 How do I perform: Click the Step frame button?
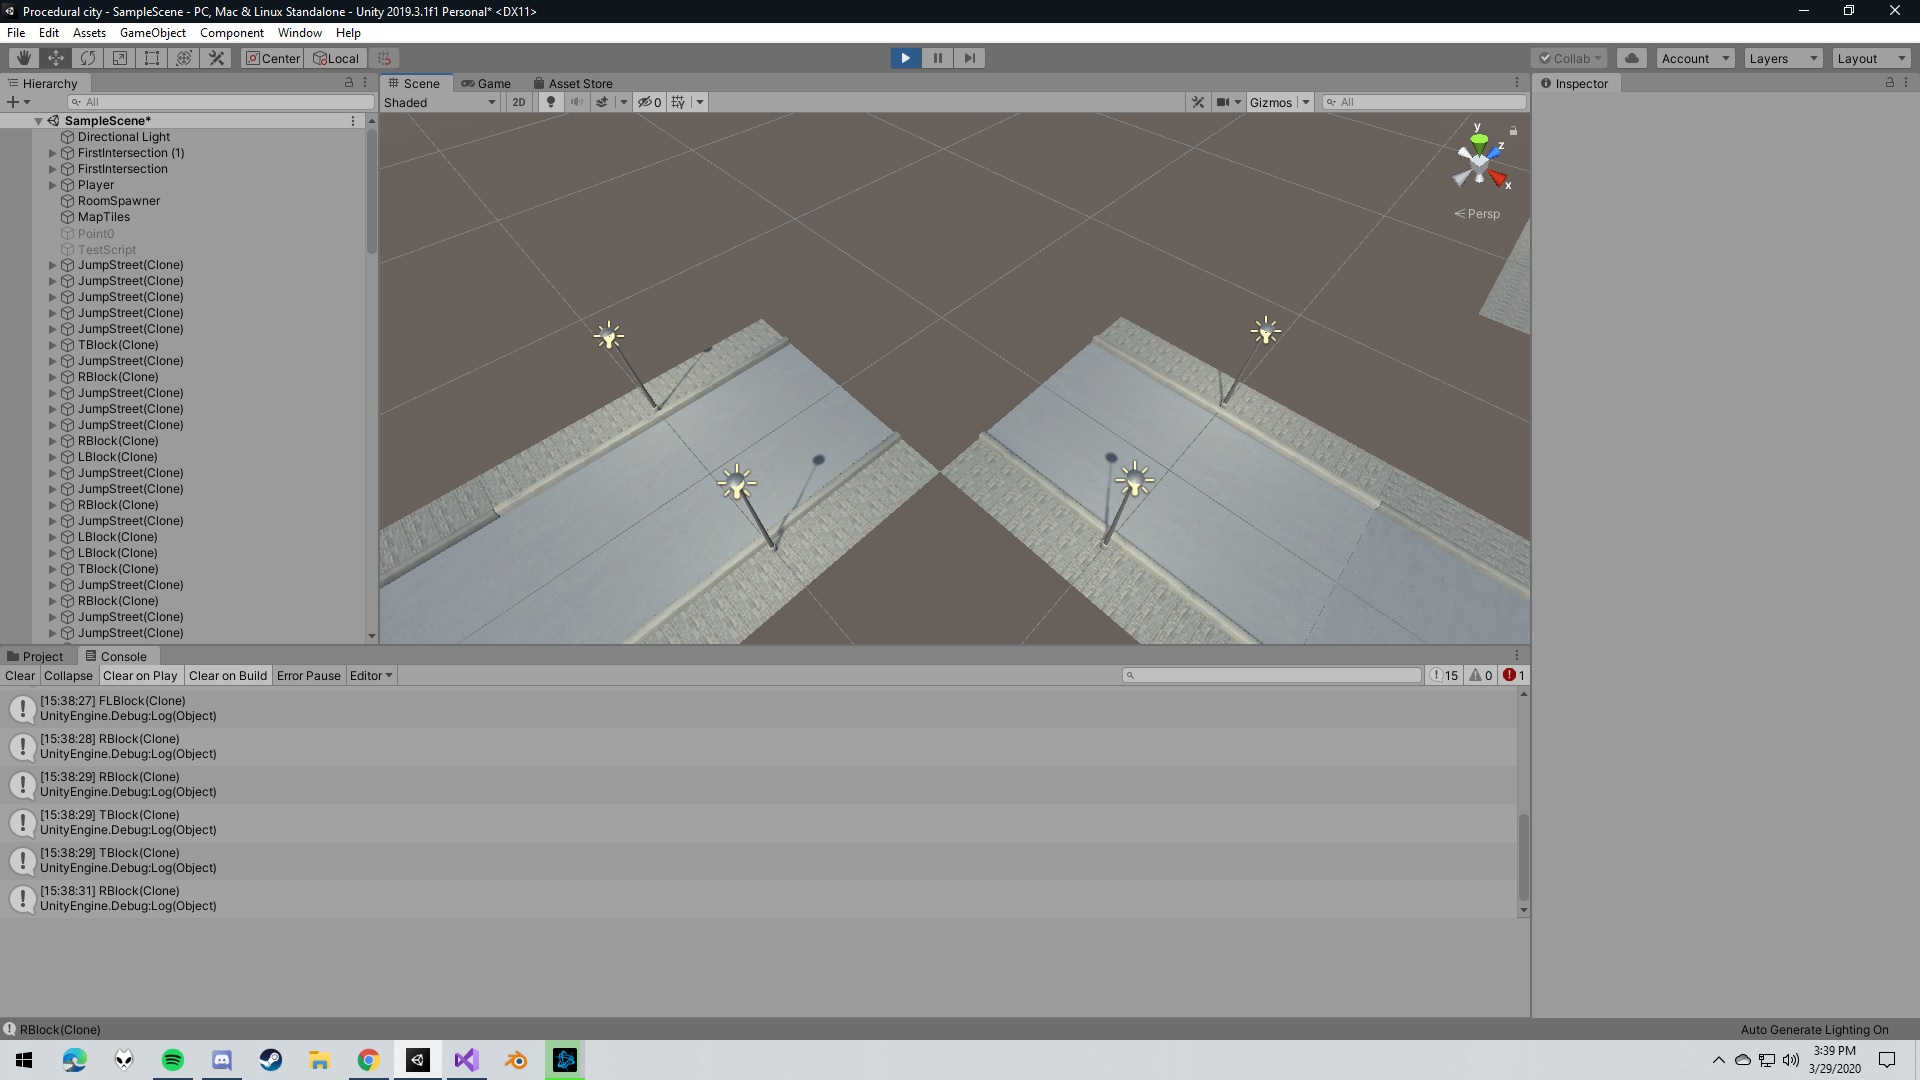pyautogui.click(x=969, y=58)
